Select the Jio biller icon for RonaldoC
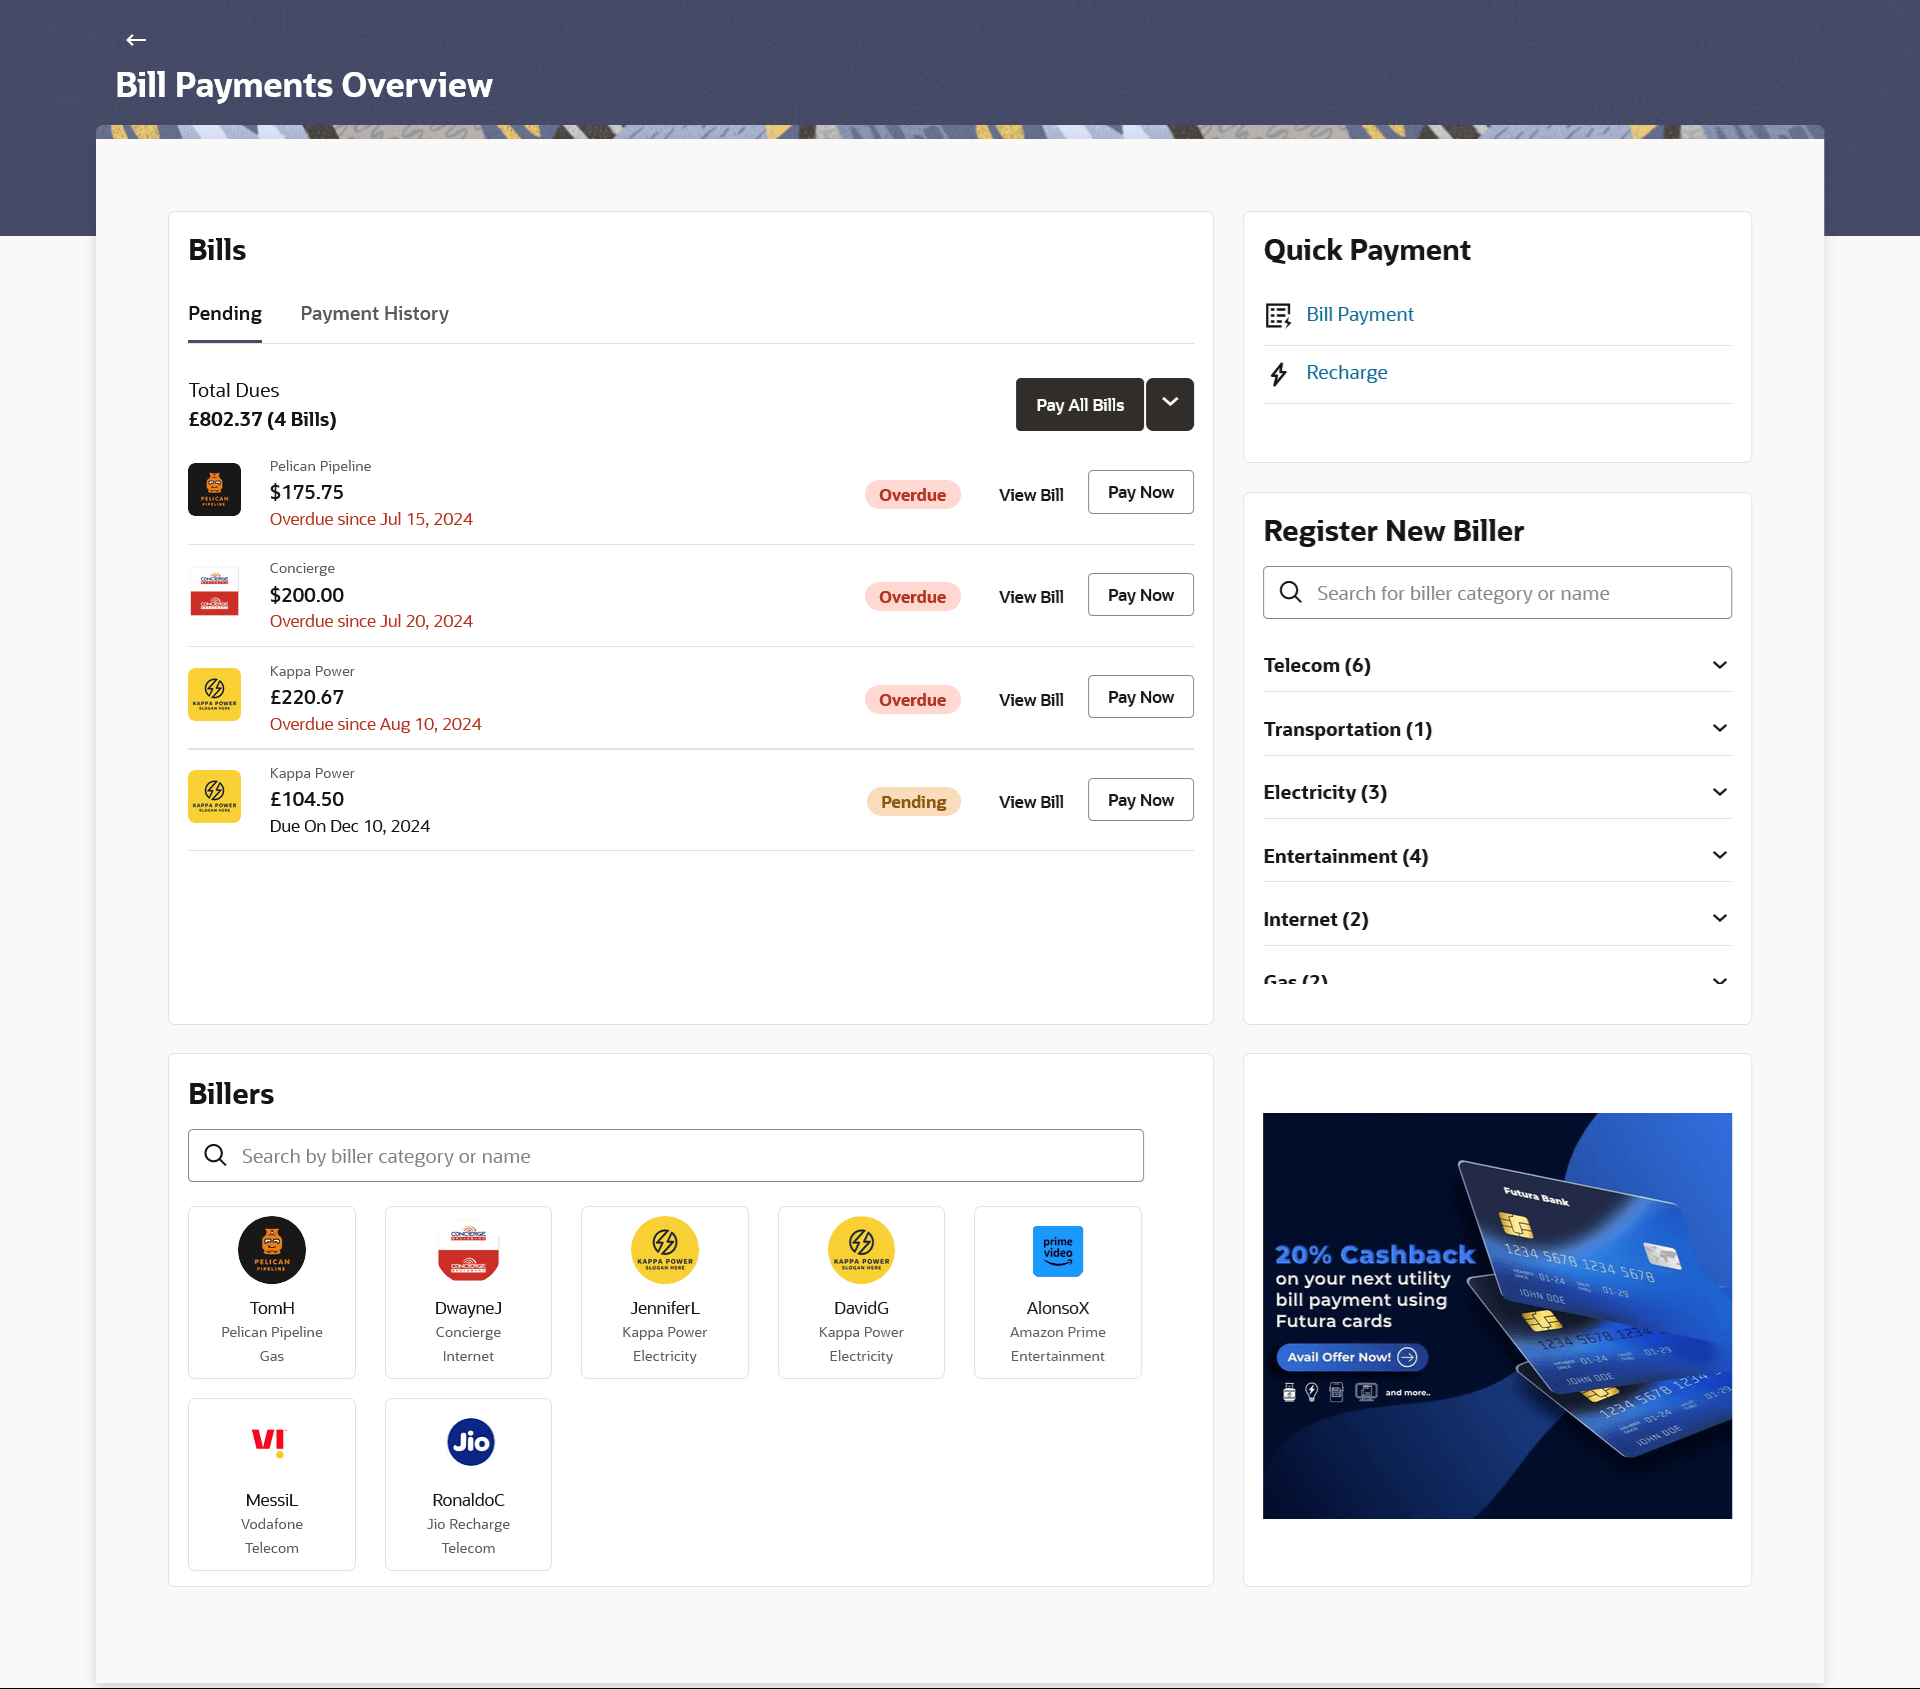The image size is (1920, 1689). click(468, 1442)
